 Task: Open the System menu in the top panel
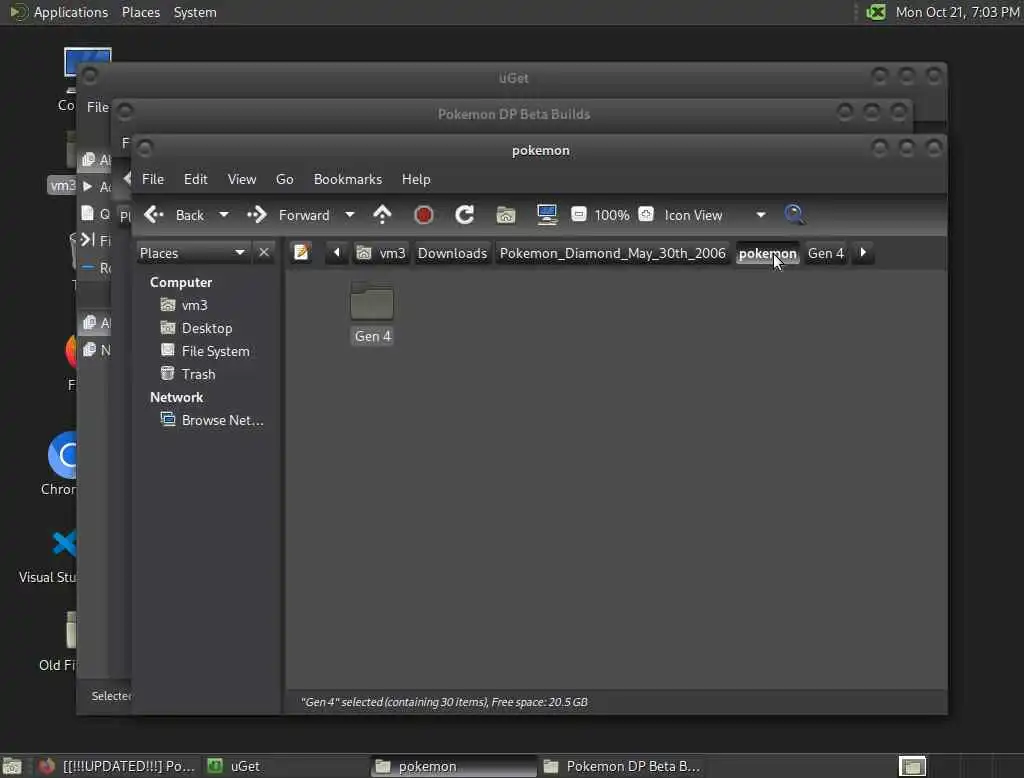click(x=195, y=12)
